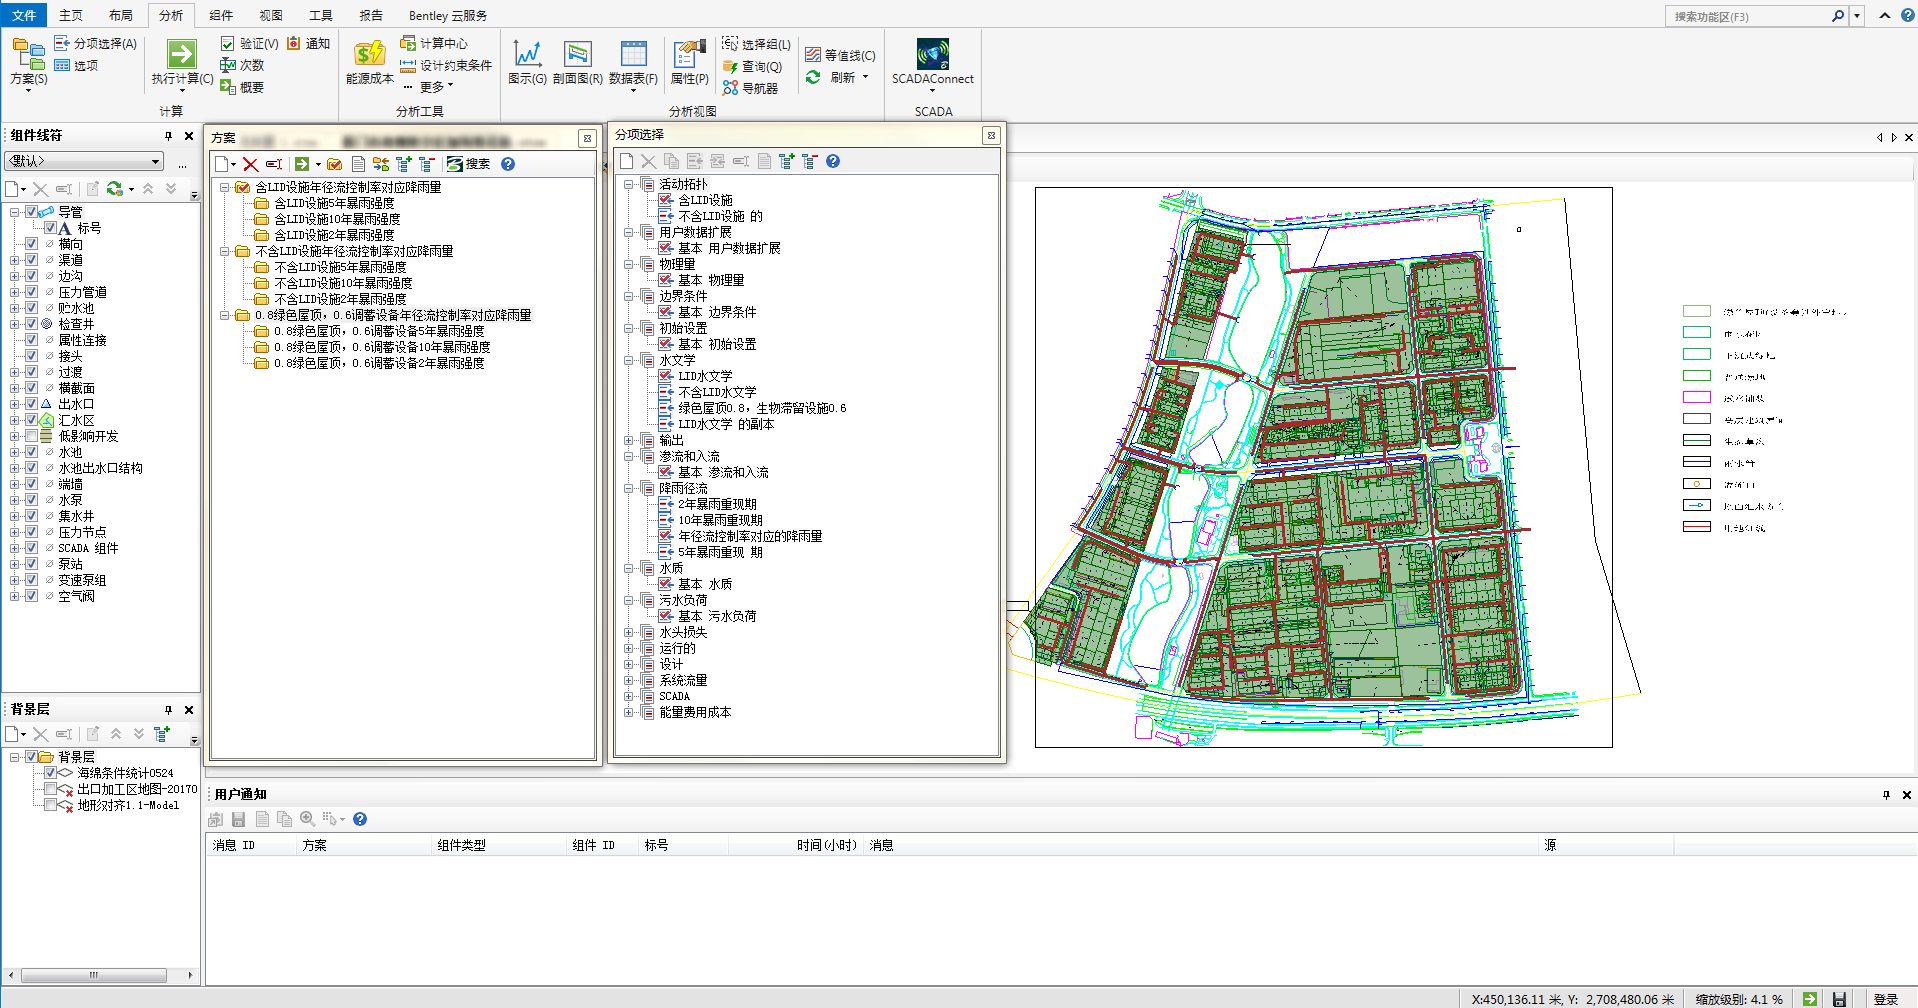Image resolution: width=1918 pixels, height=1008 pixels.
Task: Click the 执行计算 compute icon
Action: coord(182,54)
